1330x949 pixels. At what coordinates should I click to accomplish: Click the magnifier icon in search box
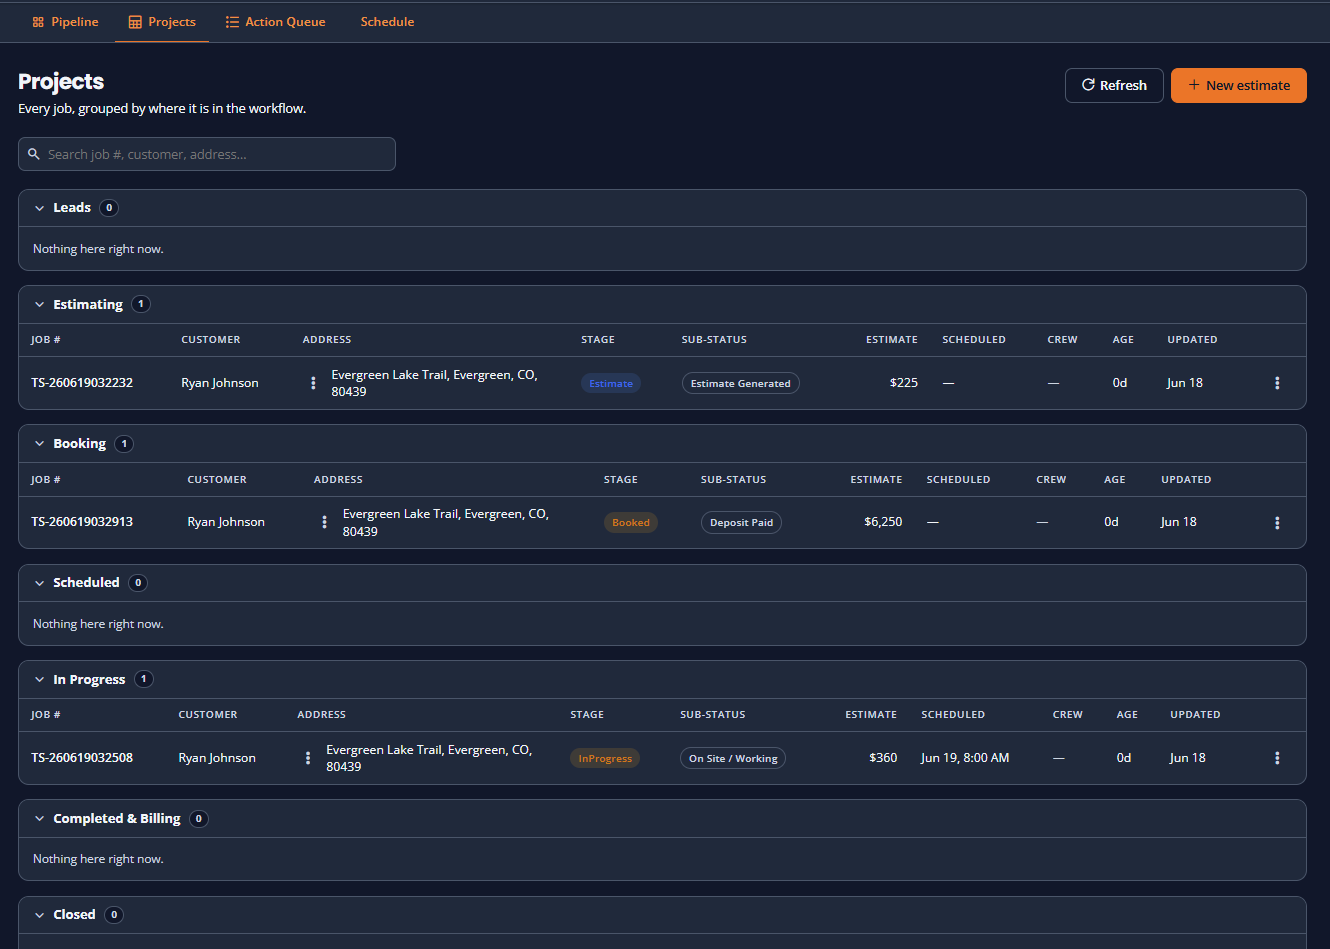(34, 154)
